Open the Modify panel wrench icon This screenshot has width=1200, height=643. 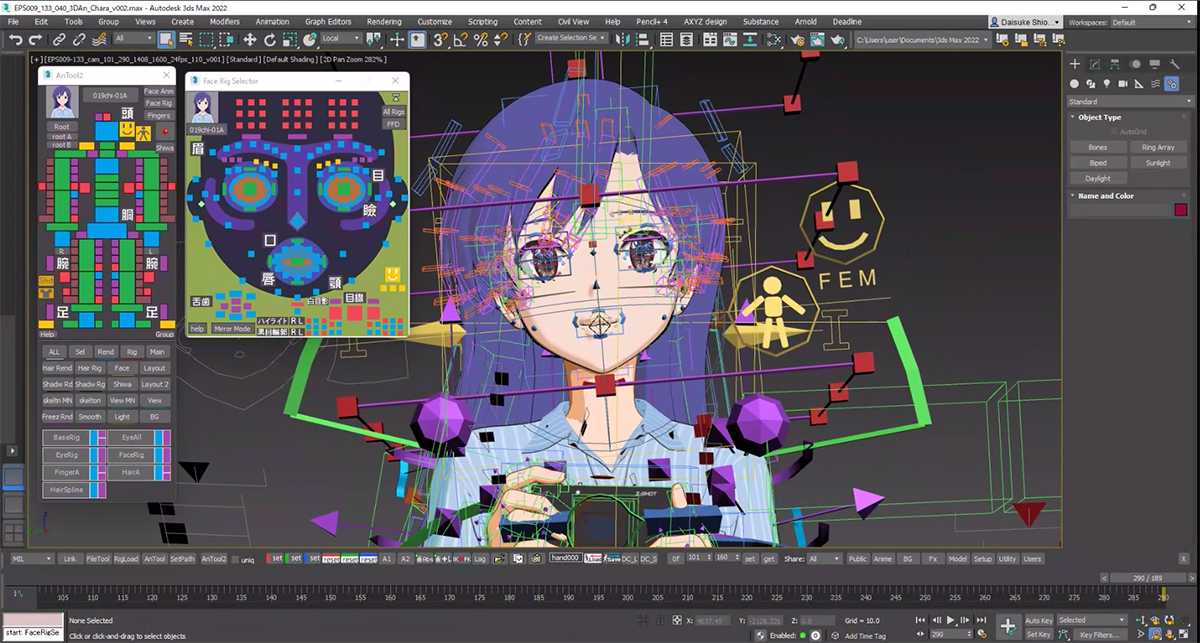(1175, 64)
